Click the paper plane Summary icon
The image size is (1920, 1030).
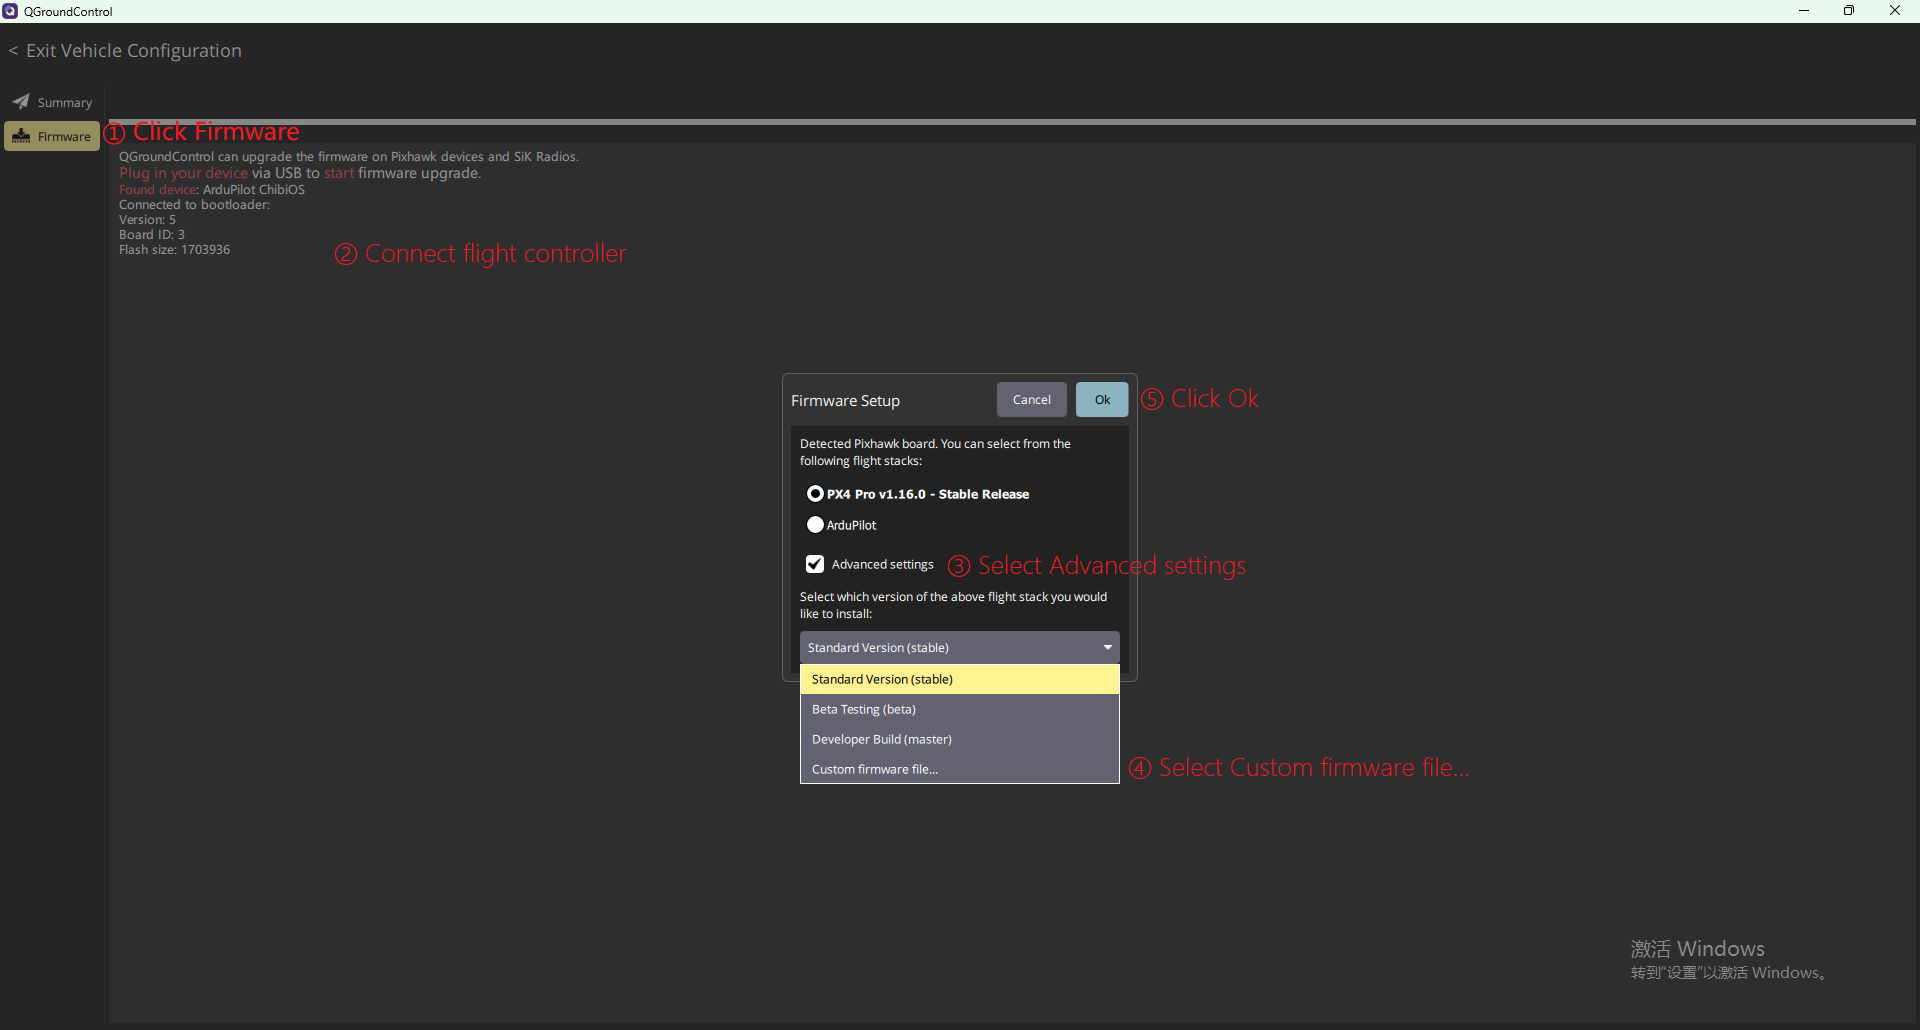point(21,102)
